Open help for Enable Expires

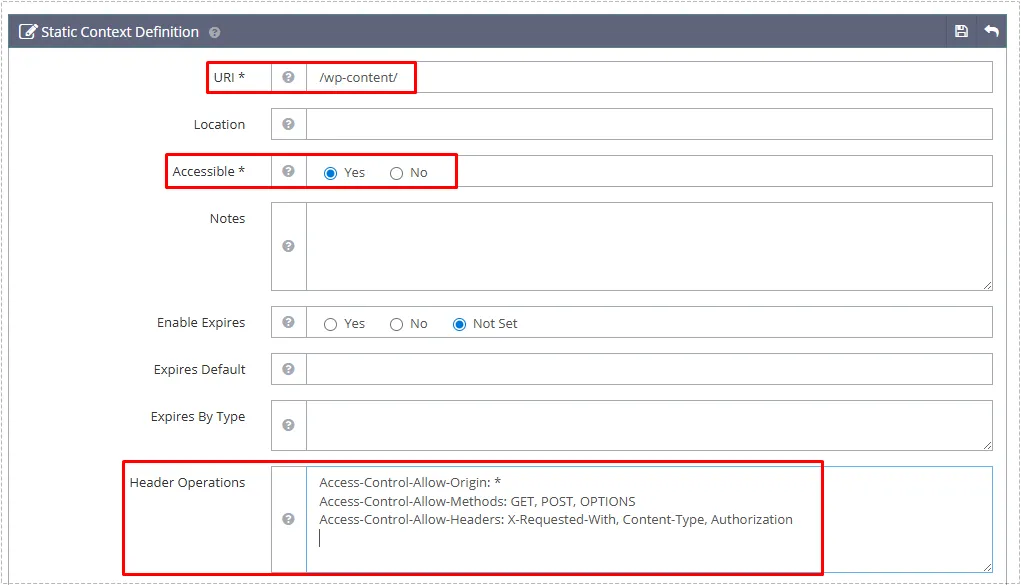tap(288, 323)
